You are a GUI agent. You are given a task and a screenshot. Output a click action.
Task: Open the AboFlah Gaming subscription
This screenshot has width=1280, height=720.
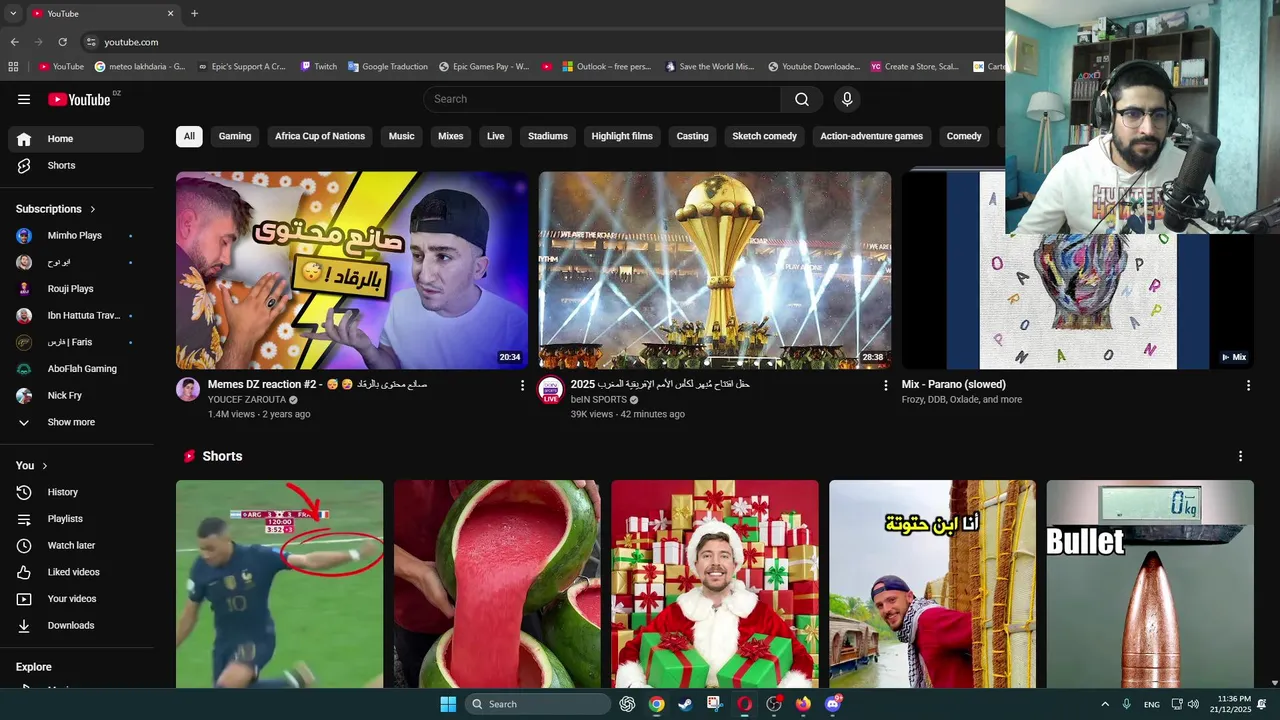76,369
